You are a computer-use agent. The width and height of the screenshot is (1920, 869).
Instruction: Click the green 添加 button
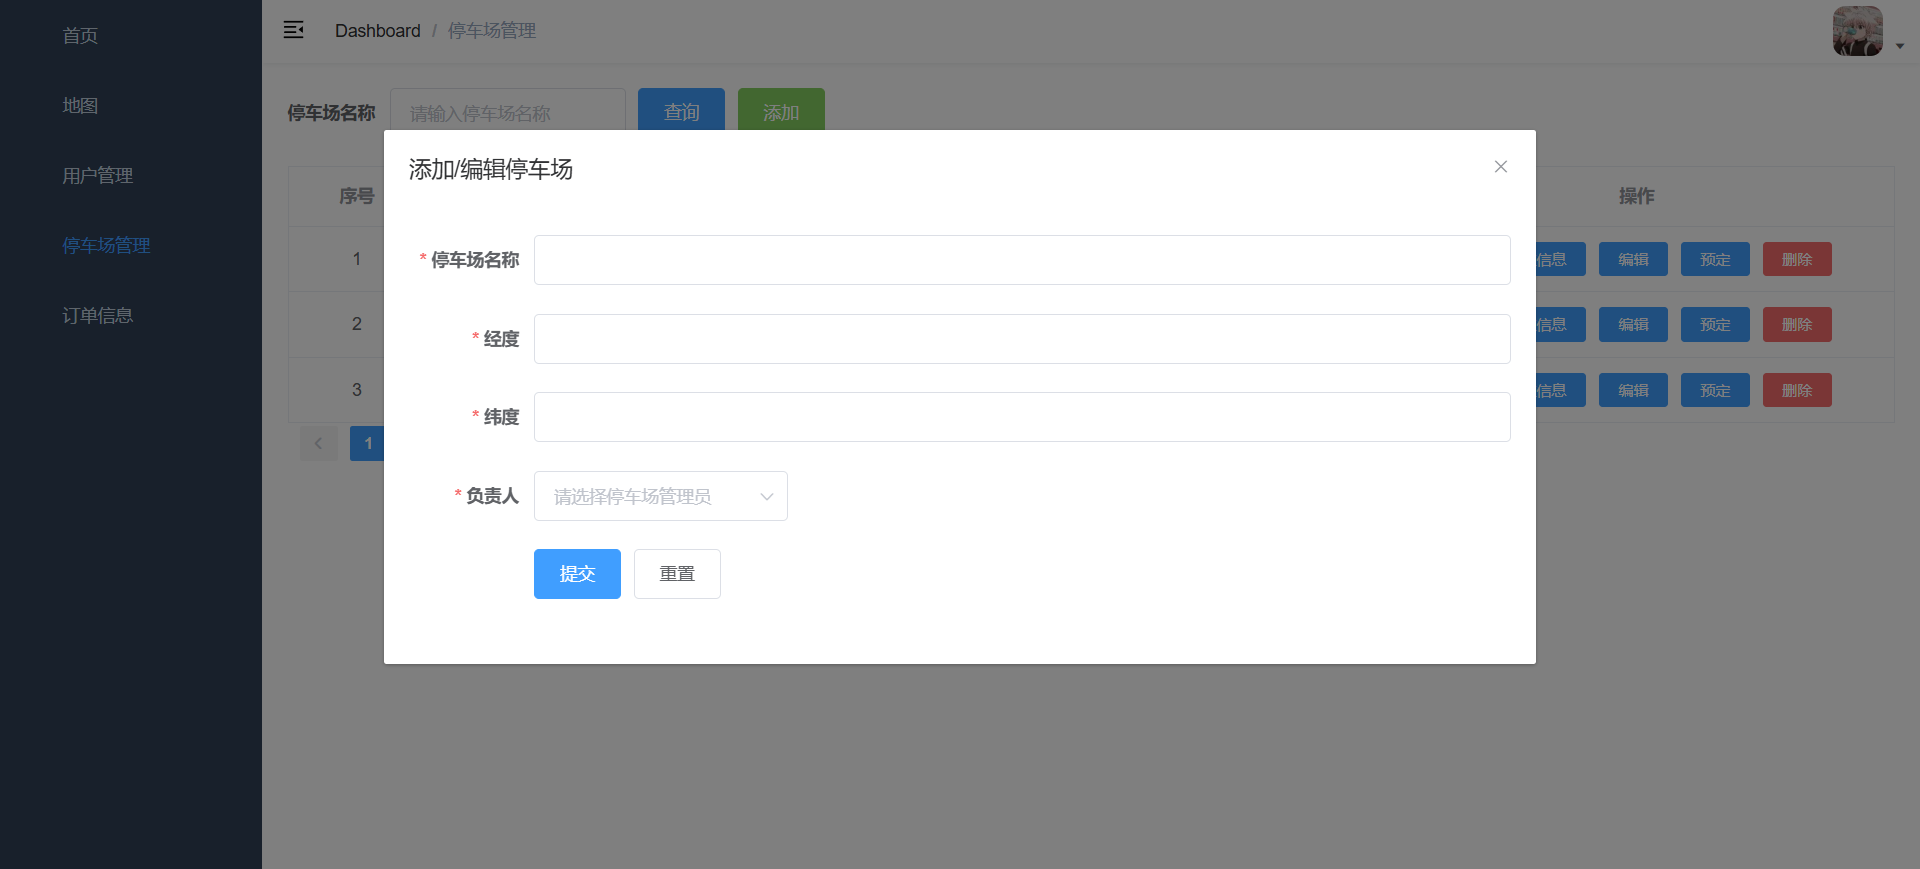(x=781, y=109)
